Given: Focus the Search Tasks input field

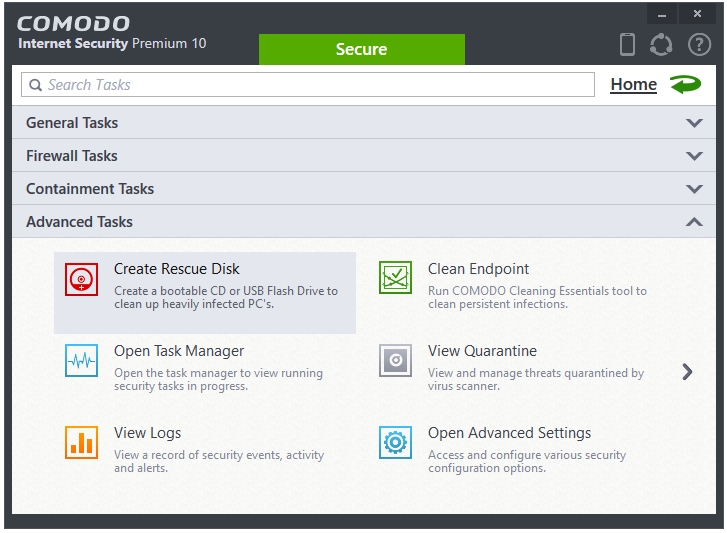Looking at the screenshot, I should pyautogui.click(x=308, y=84).
